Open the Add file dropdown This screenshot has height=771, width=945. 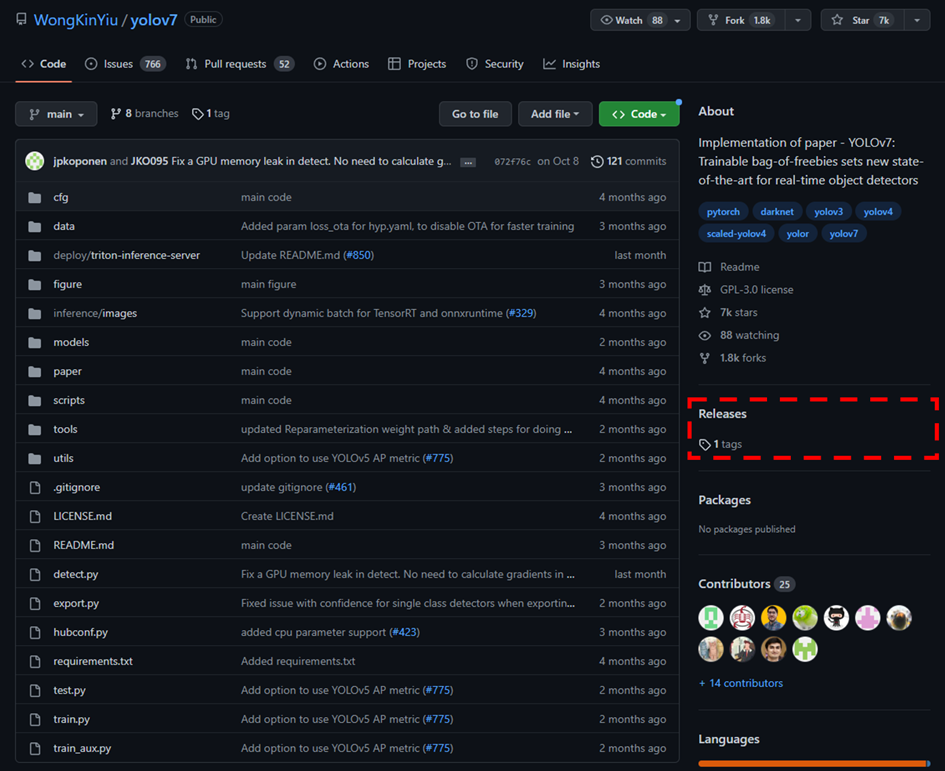tap(554, 114)
